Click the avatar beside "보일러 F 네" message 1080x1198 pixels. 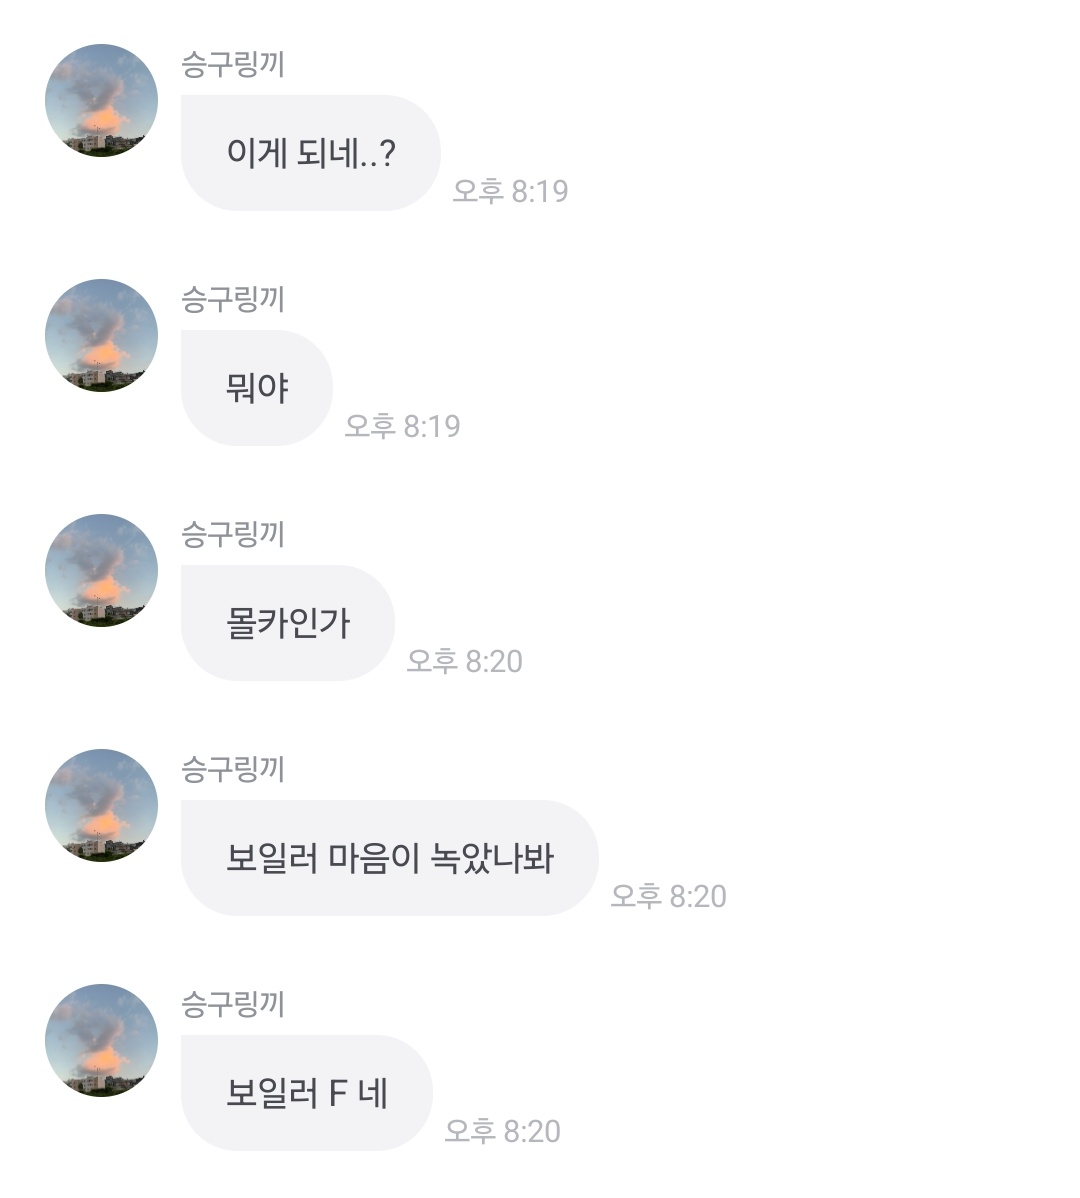click(101, 1040)
